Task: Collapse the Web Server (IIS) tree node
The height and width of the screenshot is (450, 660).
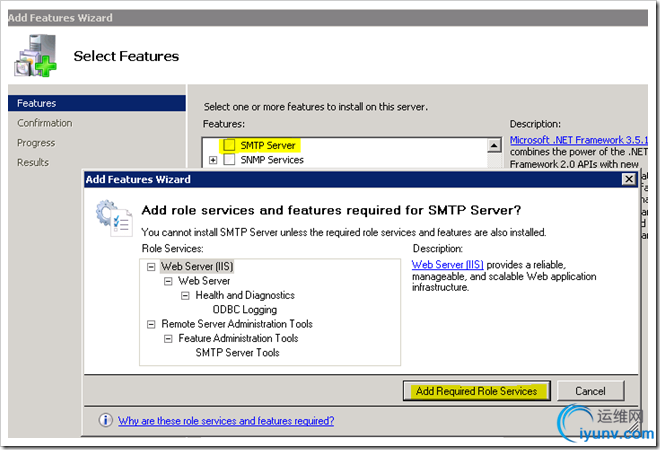Action: coord(151,267)
